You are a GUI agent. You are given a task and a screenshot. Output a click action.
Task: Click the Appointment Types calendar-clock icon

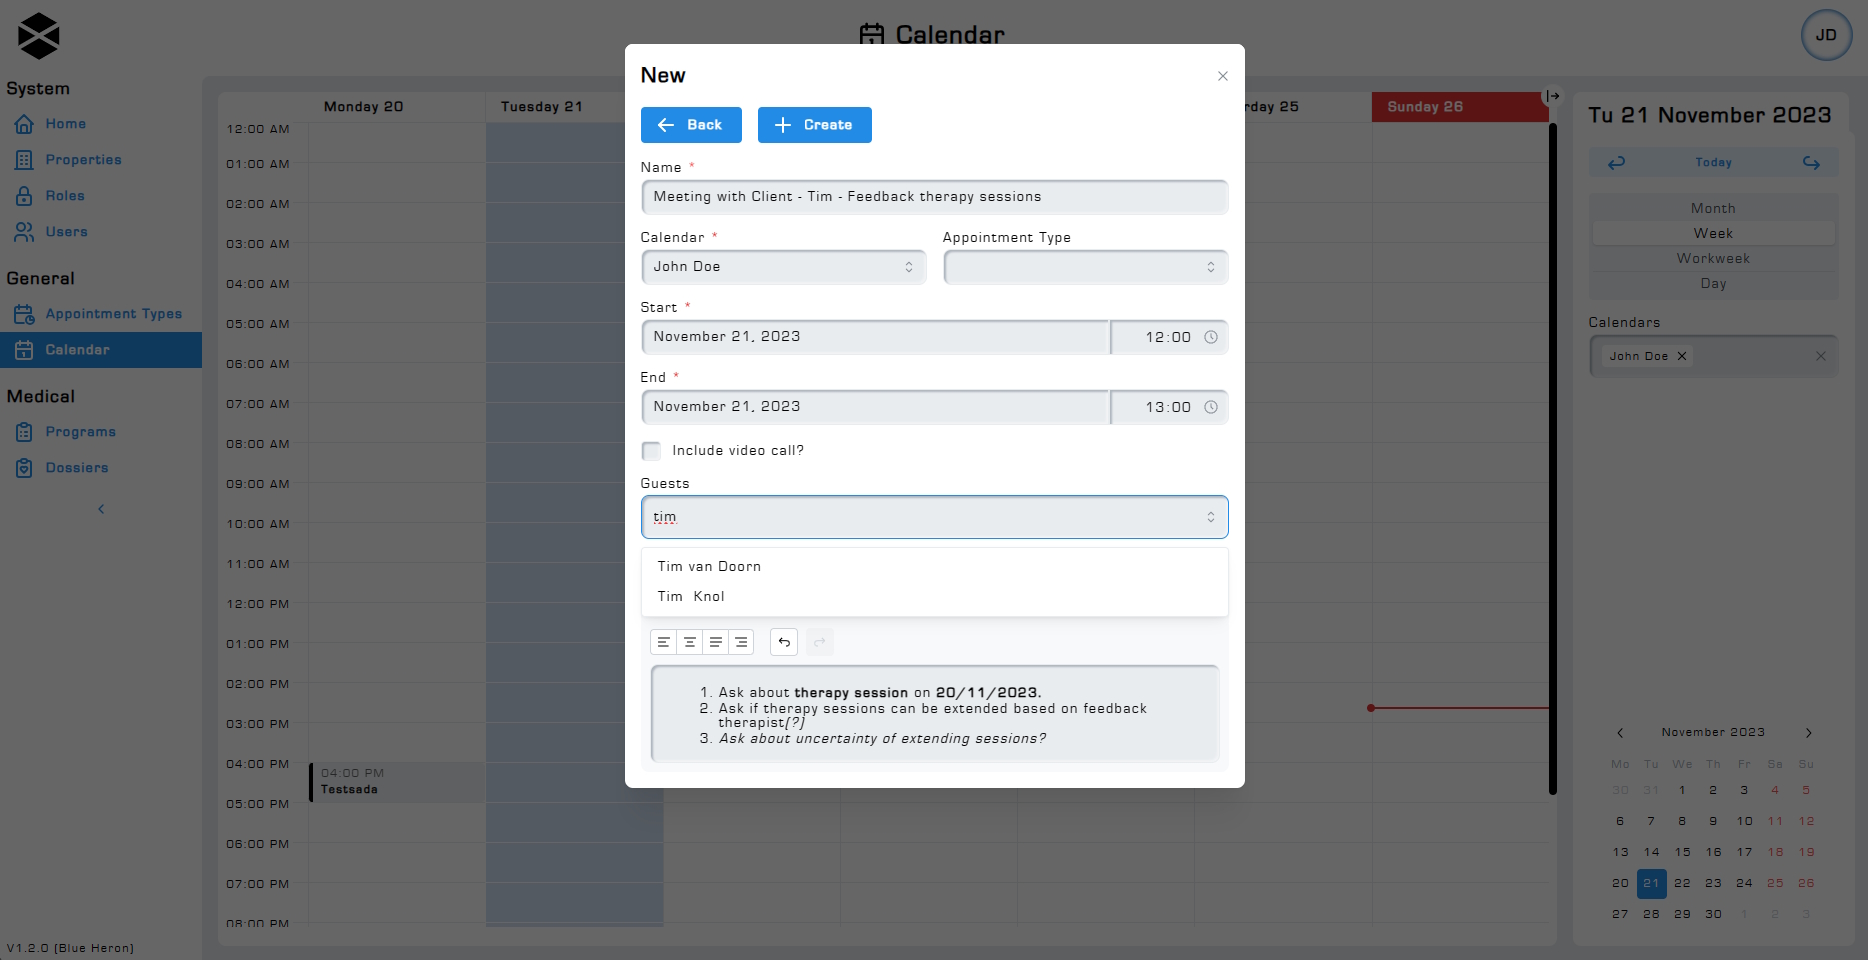24,314
